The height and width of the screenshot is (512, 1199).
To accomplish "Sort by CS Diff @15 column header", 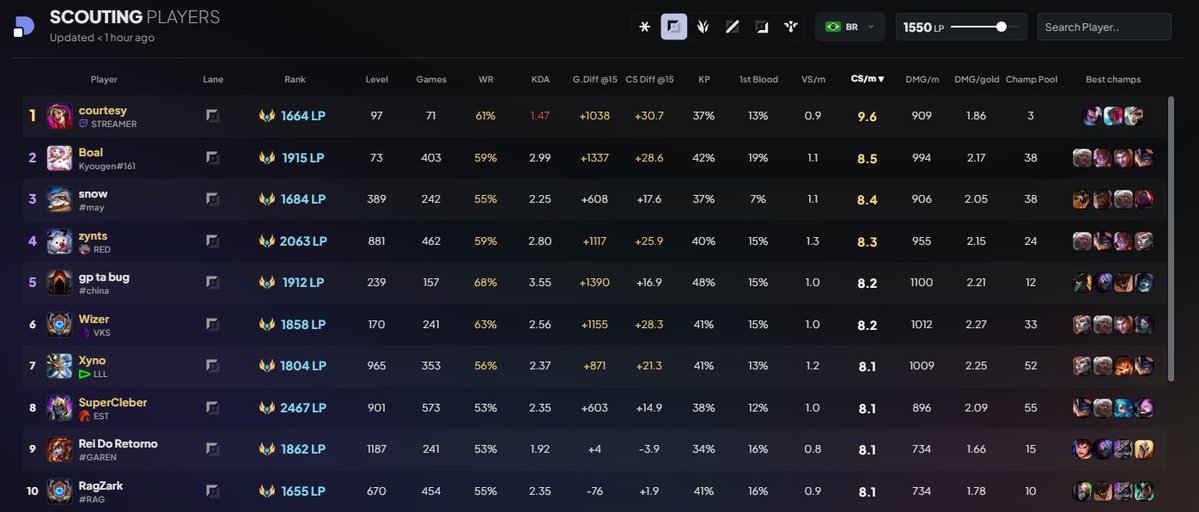I will click(650, 79).
